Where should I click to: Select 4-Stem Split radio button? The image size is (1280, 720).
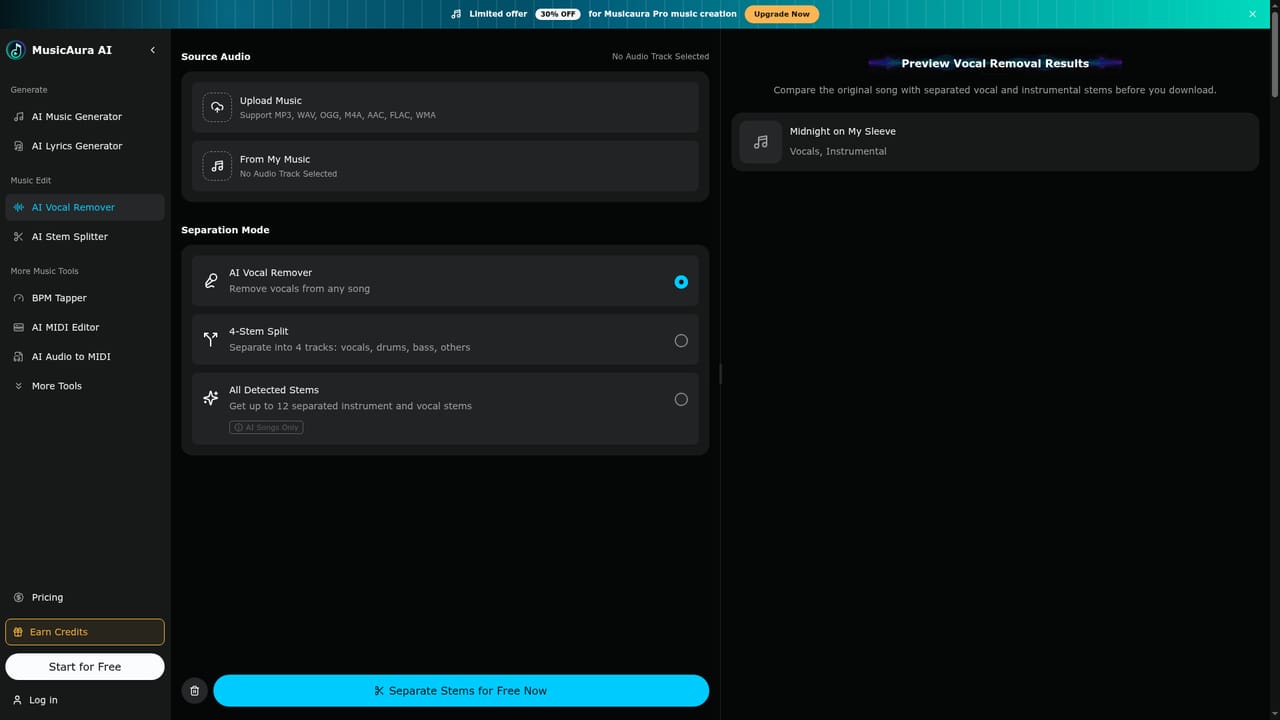tap(681, 341)
